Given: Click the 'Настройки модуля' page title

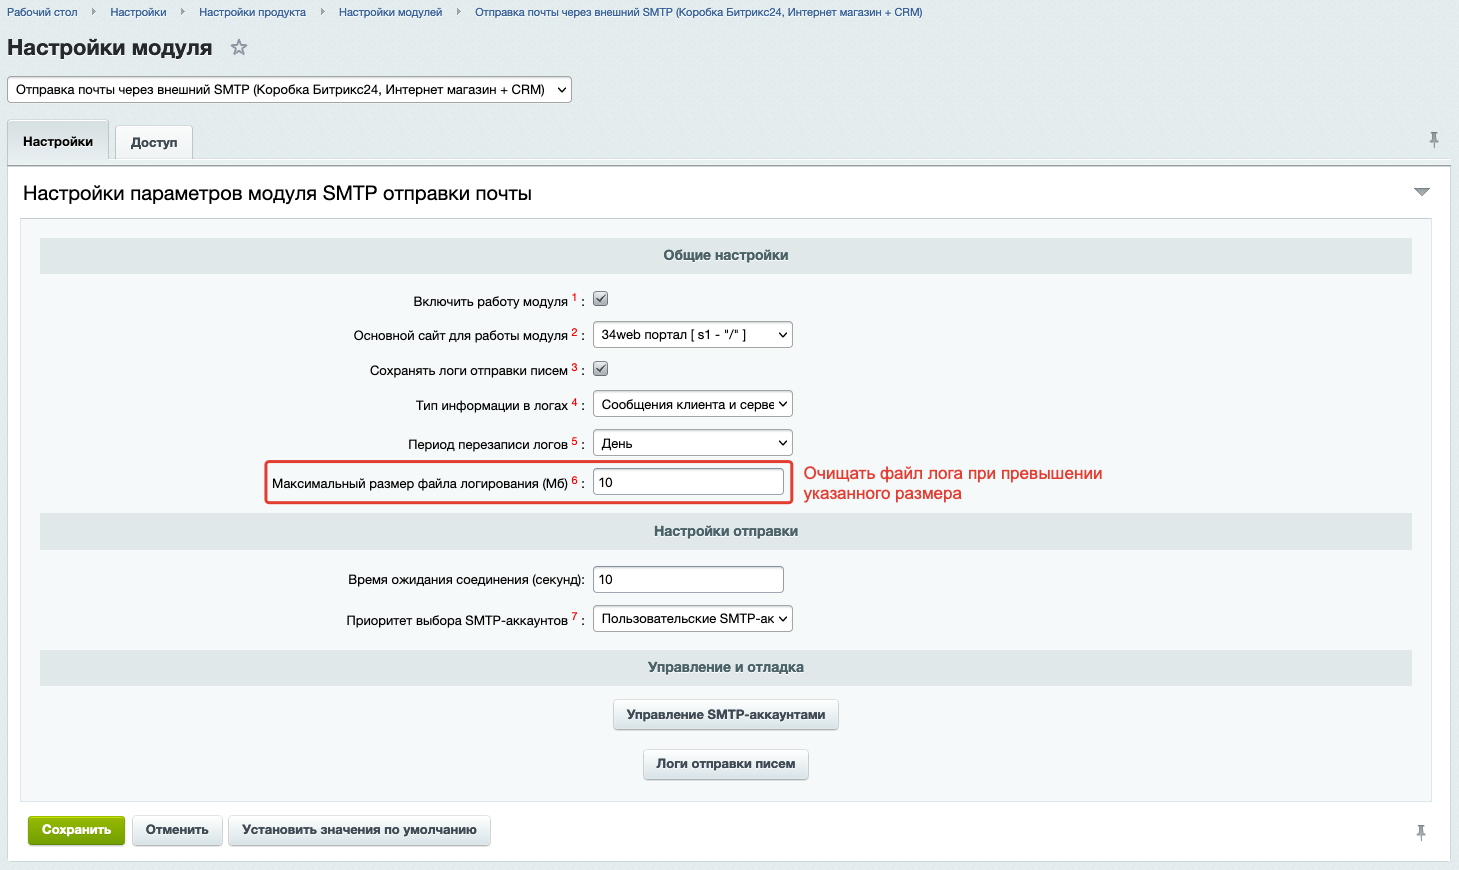Looking at the screenshot, I should coord(110,47).
